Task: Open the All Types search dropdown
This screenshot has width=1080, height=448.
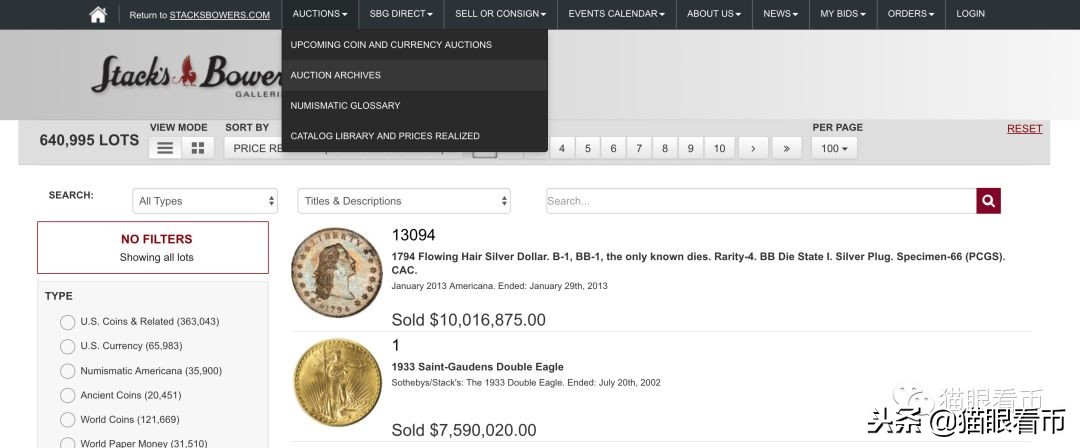Action: coord(205,201)
